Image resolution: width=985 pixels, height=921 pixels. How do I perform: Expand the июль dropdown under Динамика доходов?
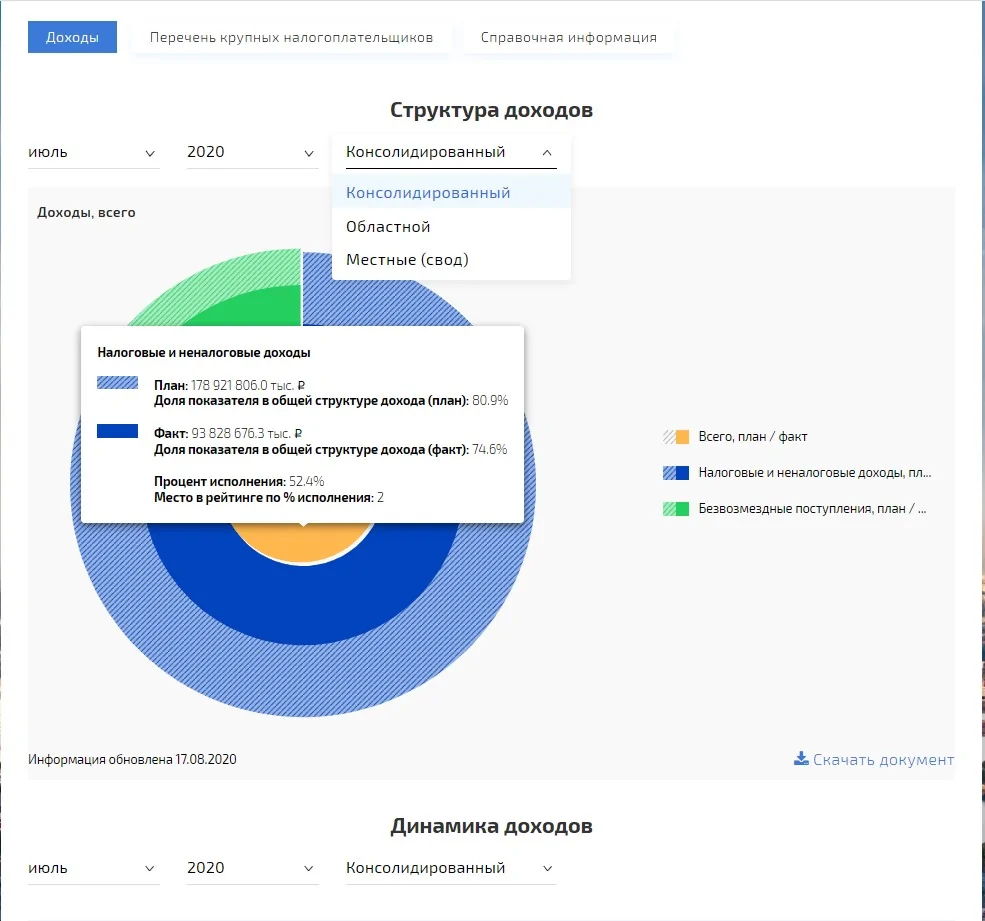click(x=94, y=868)
